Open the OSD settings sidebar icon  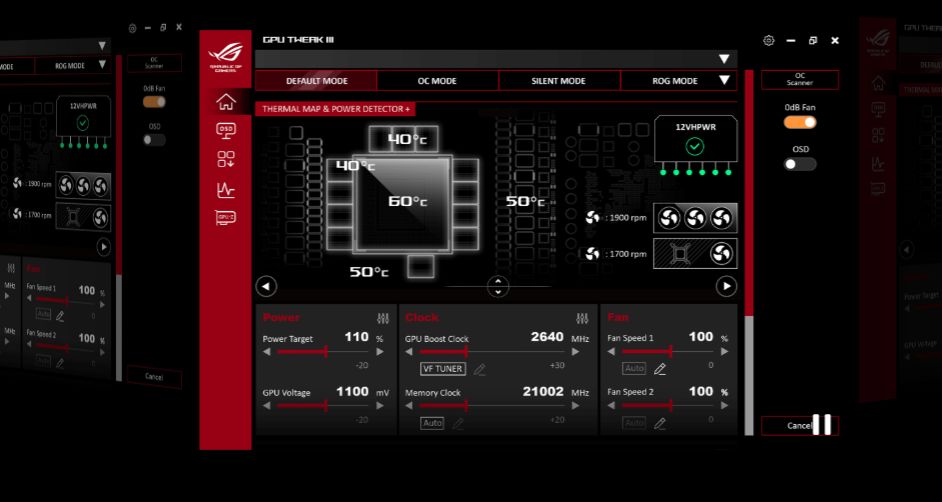[x=226, y=130]
